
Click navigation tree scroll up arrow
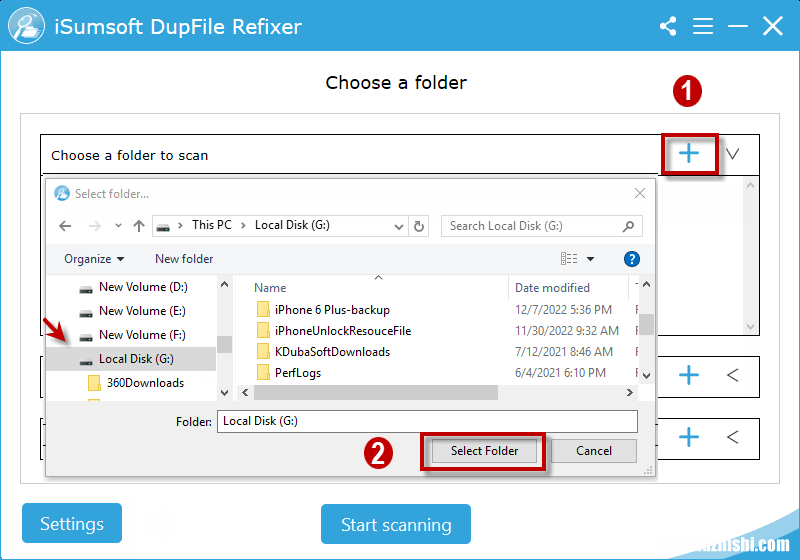pos(224,285)
